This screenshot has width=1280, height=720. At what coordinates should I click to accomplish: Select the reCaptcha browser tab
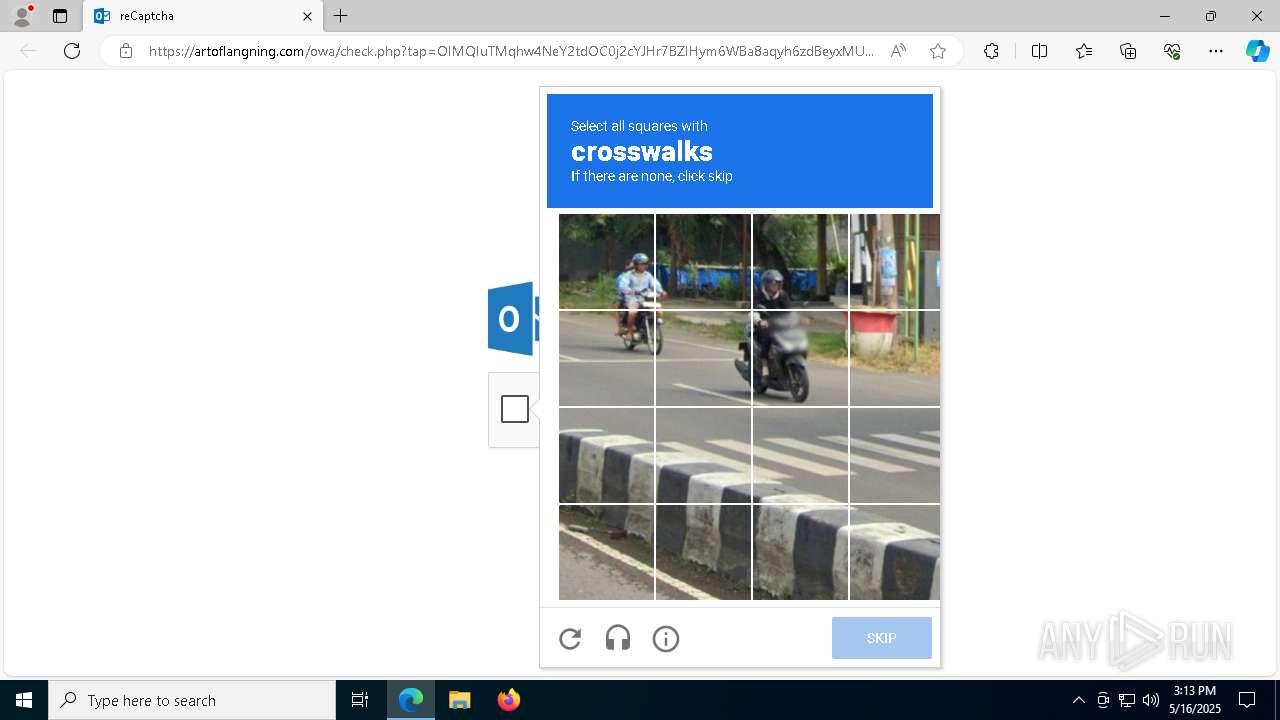tap(203, 16)
